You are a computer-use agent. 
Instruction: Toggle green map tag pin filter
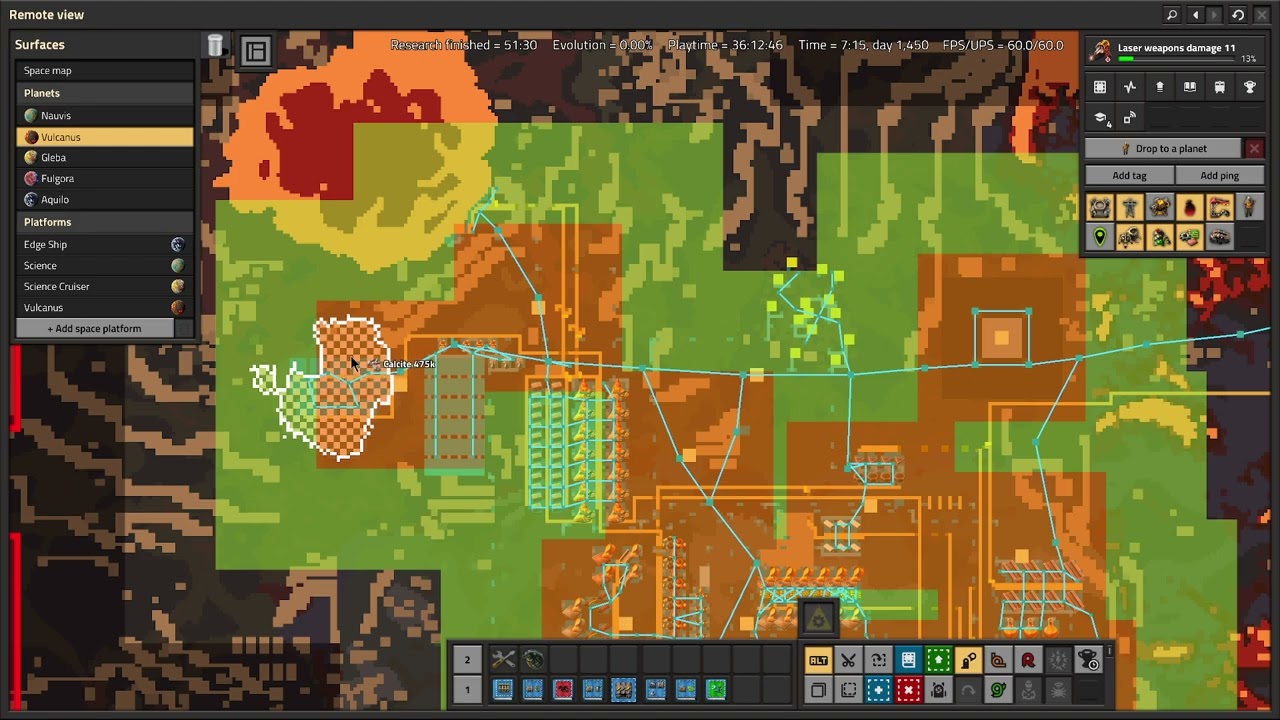pos(1100,237)
